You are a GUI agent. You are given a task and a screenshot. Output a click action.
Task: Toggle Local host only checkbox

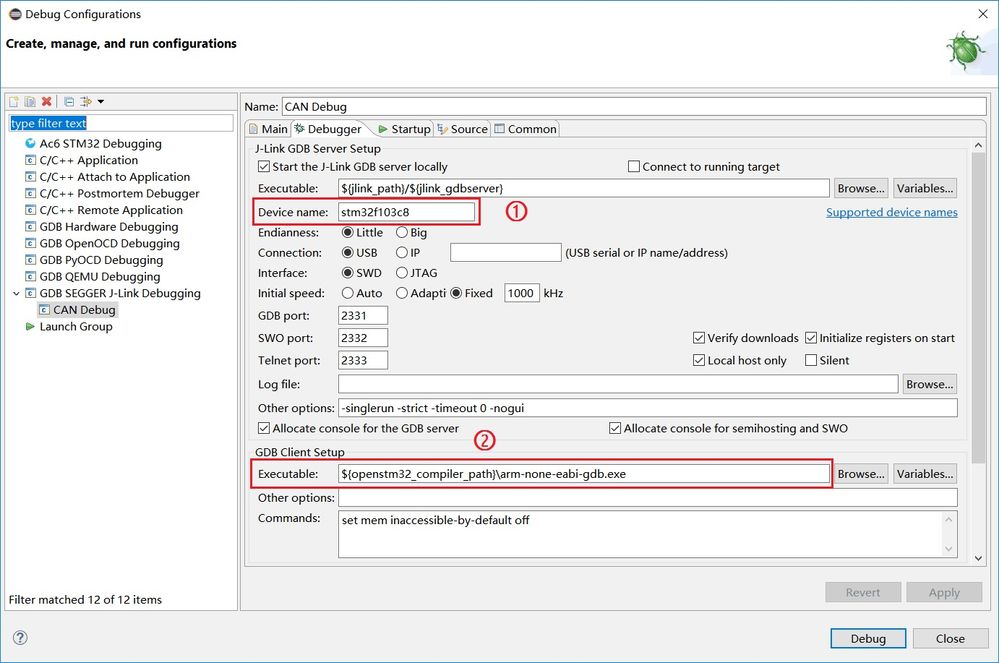(x=699, y=360)
